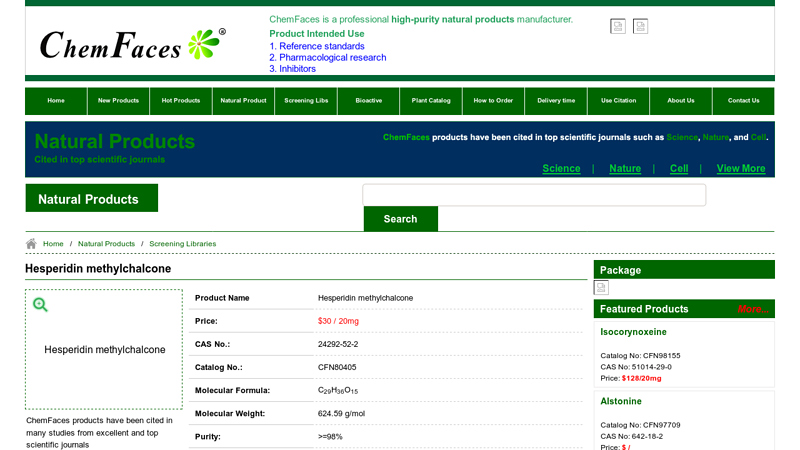Click the magnifier zoom icon on structure image
This screenshot has width=800, height=450.
pos(40,305)
